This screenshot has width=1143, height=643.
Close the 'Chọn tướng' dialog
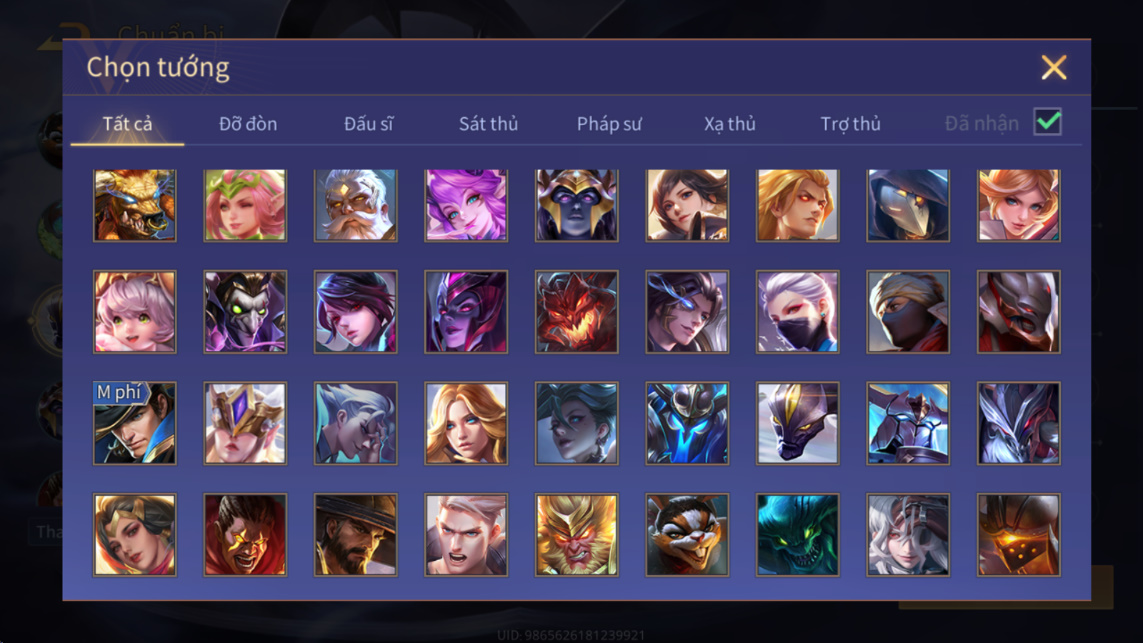[1054, 68]
